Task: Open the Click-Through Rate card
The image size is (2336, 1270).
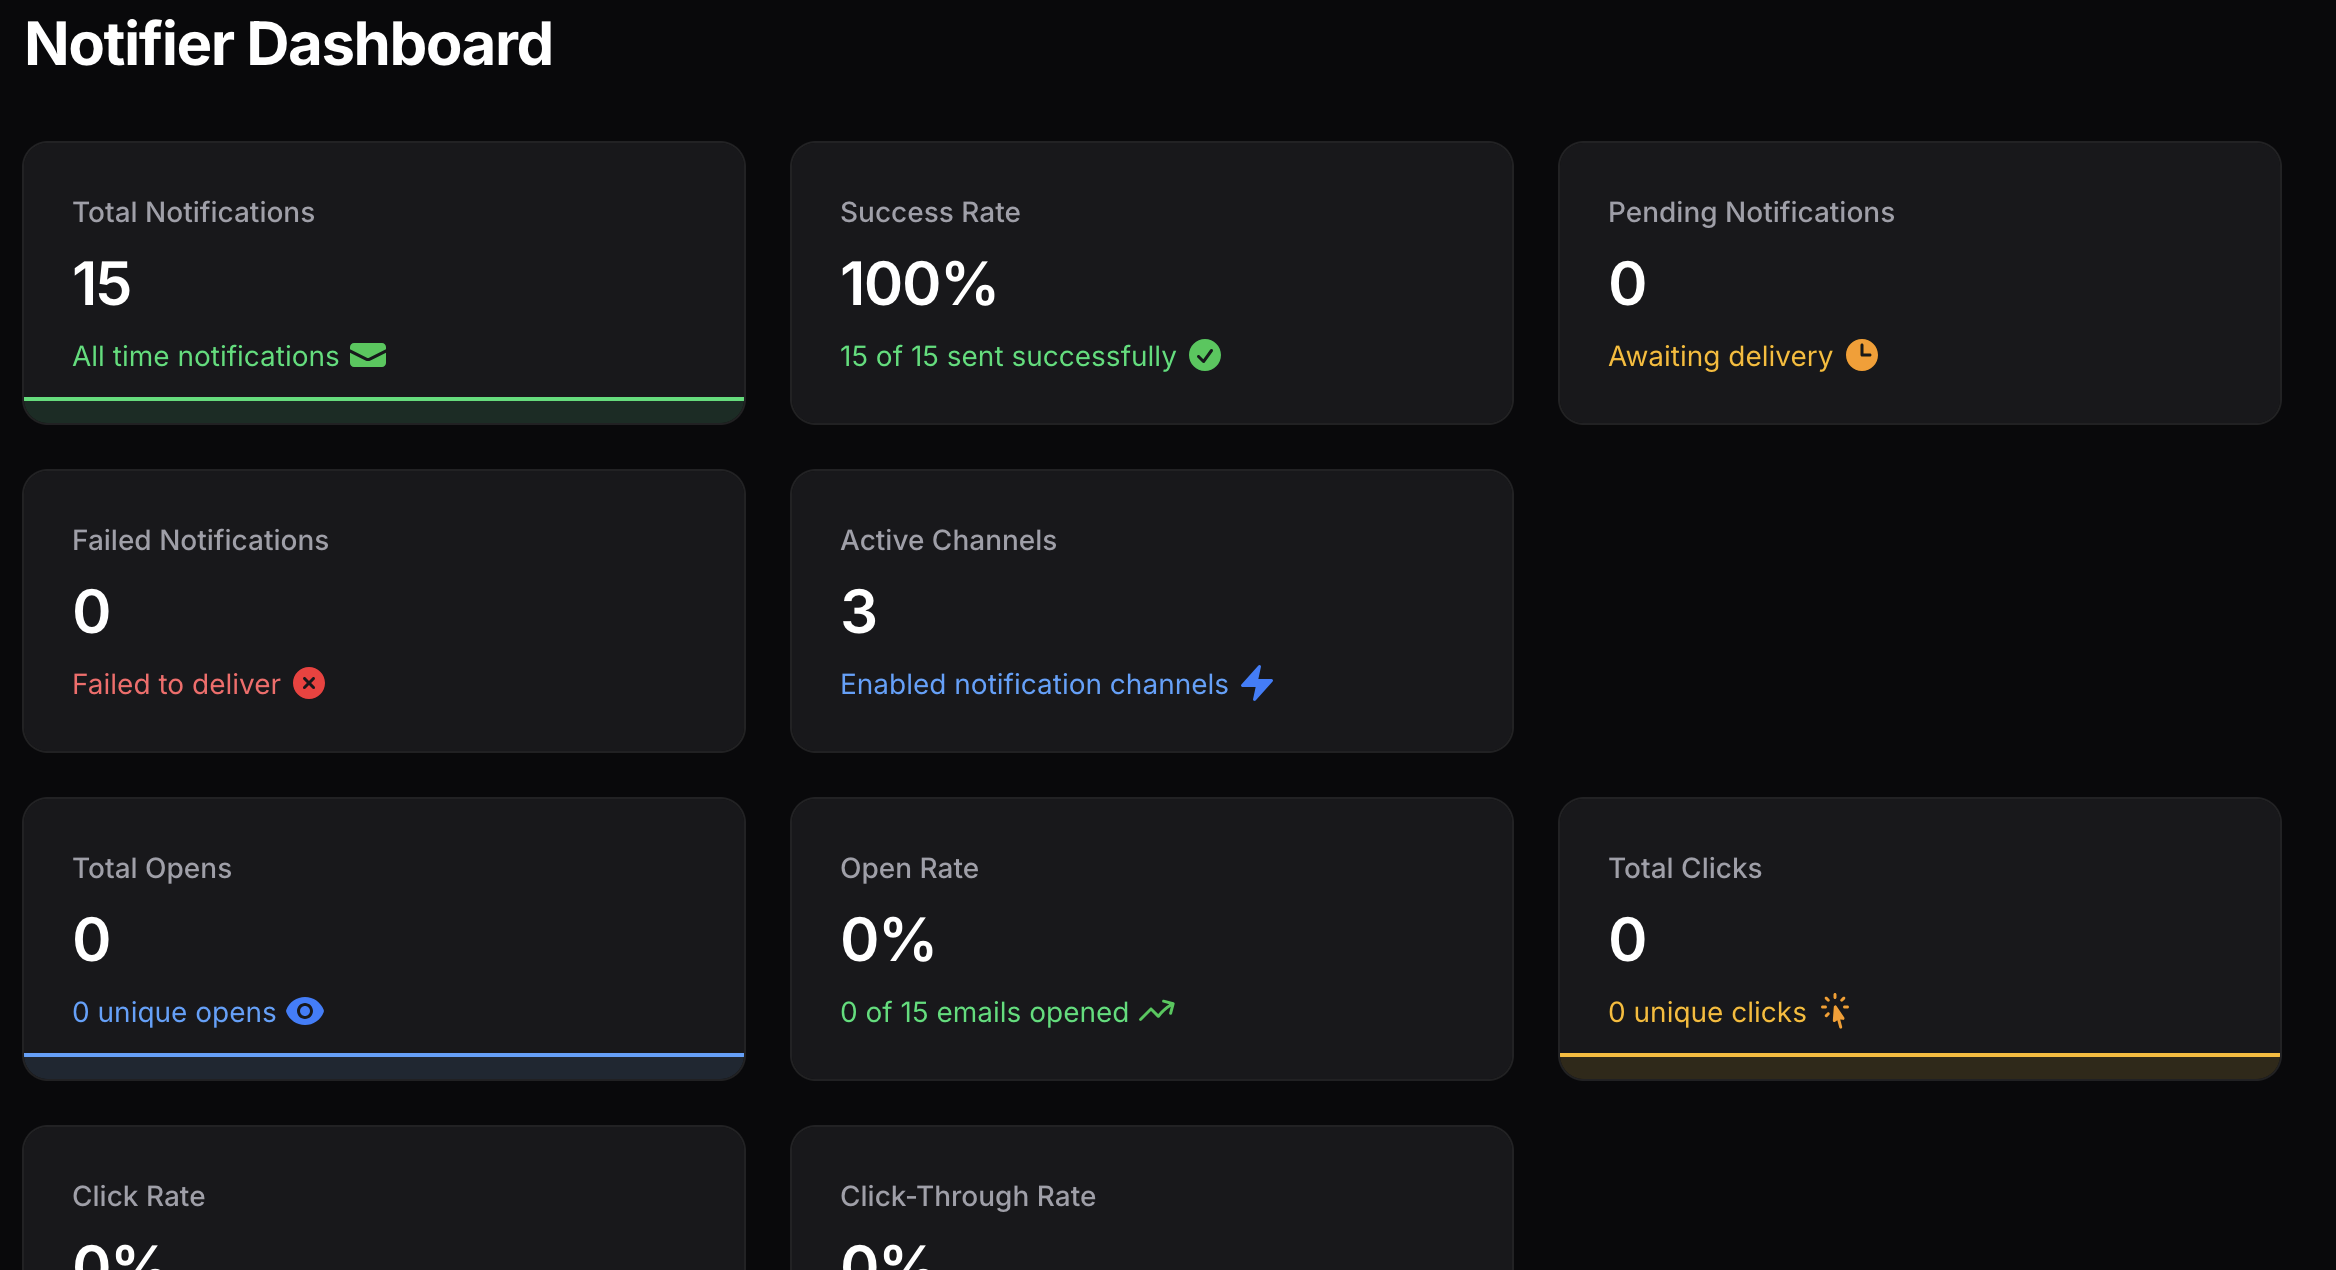Action: click(x=1151, y=1200)
